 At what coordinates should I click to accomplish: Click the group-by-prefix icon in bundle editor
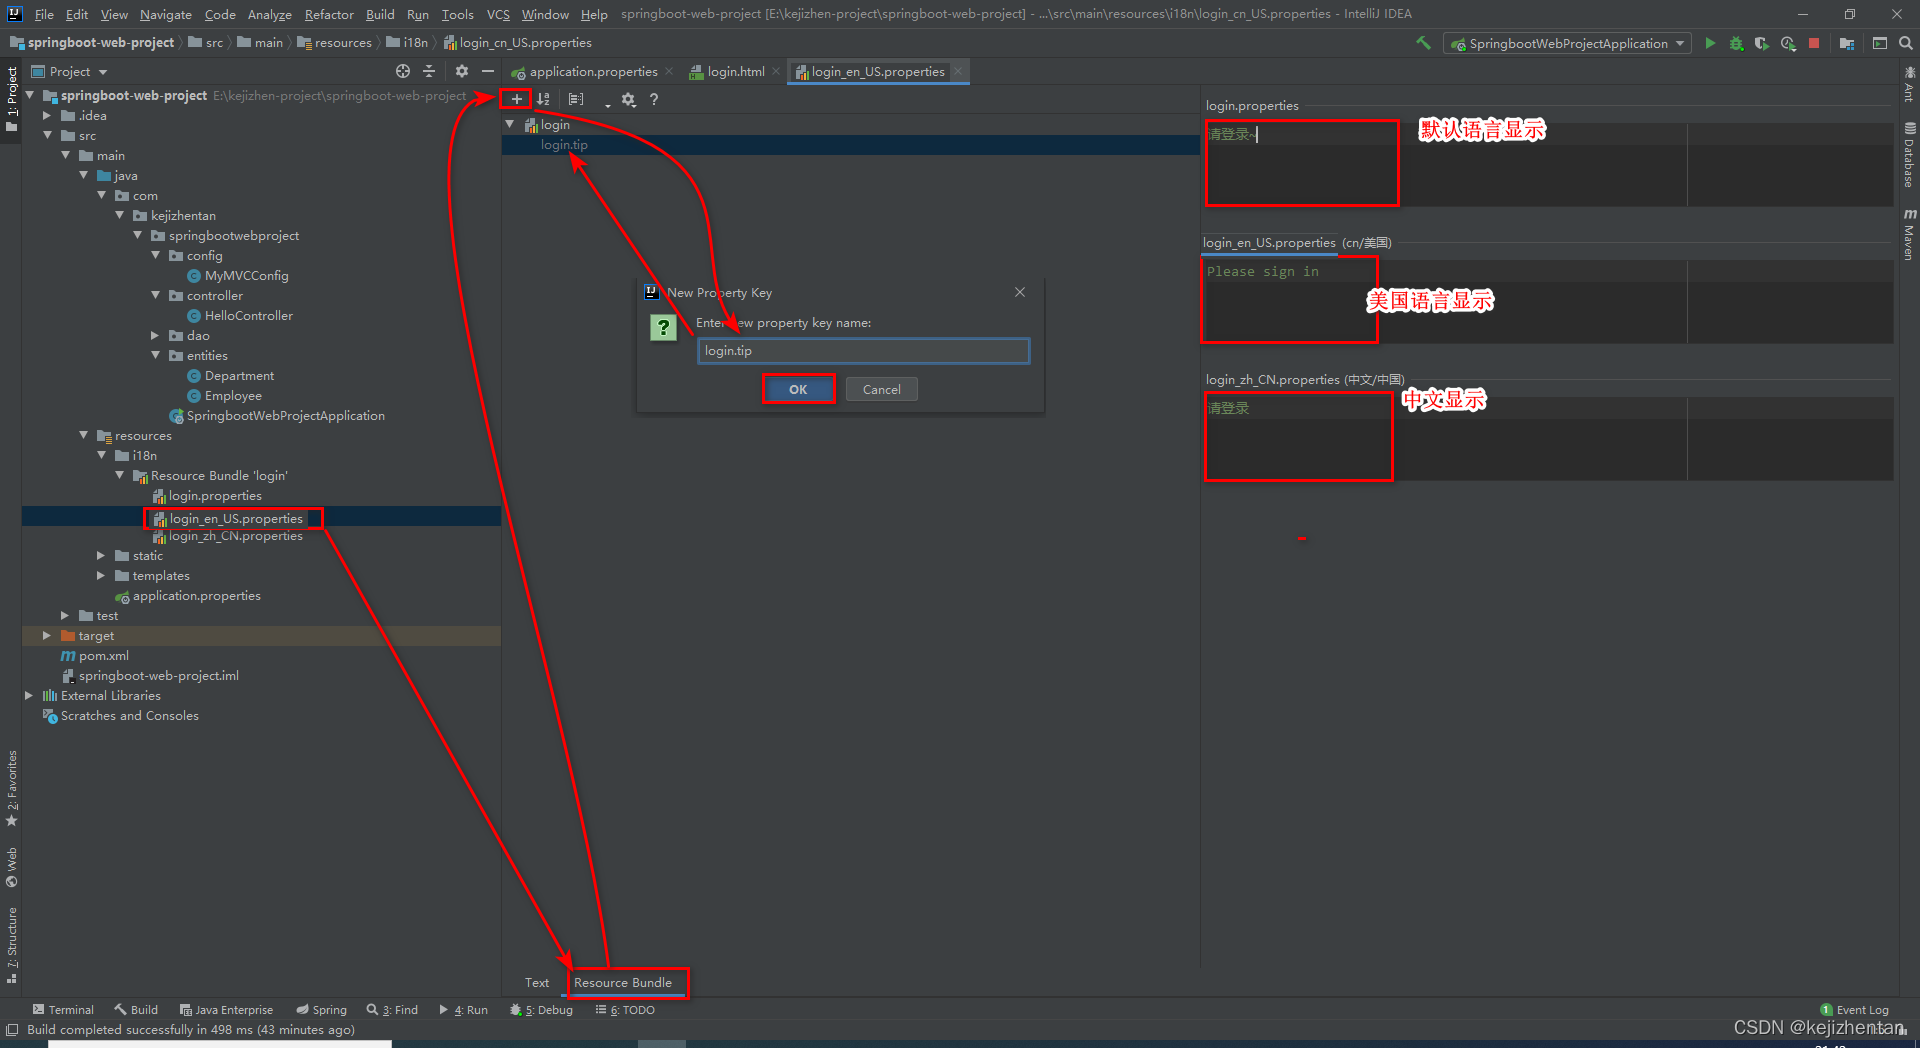576,99
